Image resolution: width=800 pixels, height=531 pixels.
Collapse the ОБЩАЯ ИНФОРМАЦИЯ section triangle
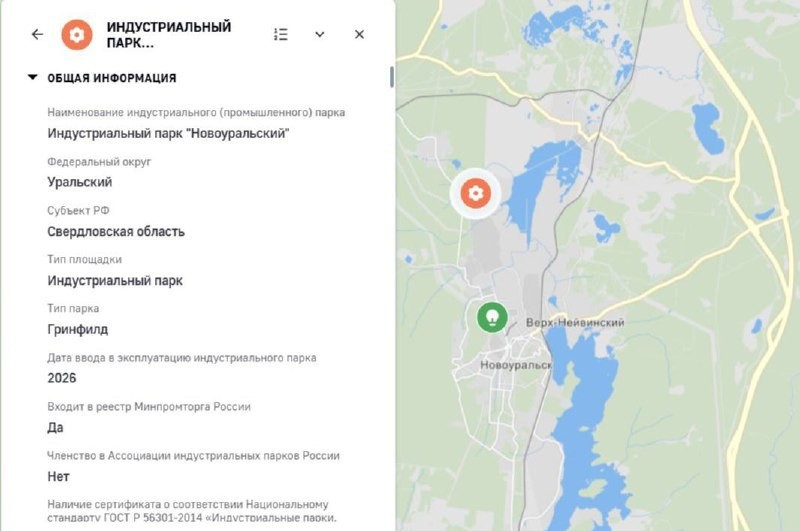(33, 78)
